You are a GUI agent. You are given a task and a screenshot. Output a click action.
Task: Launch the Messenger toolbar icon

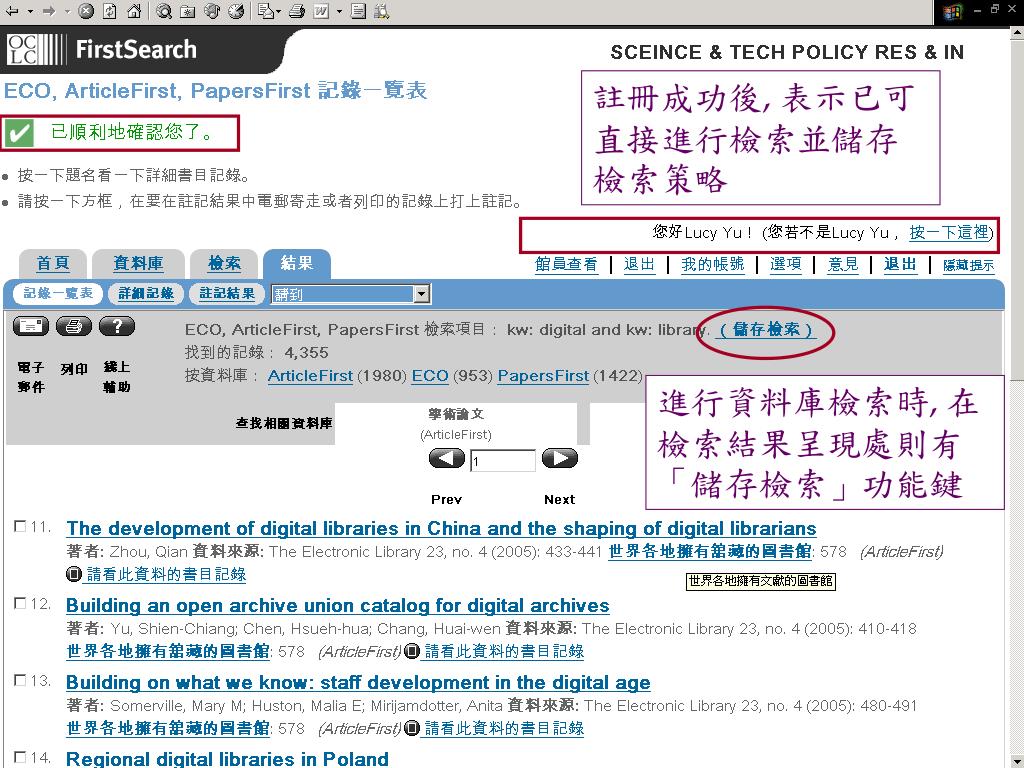pyautogui.click(x=382, y=11)
